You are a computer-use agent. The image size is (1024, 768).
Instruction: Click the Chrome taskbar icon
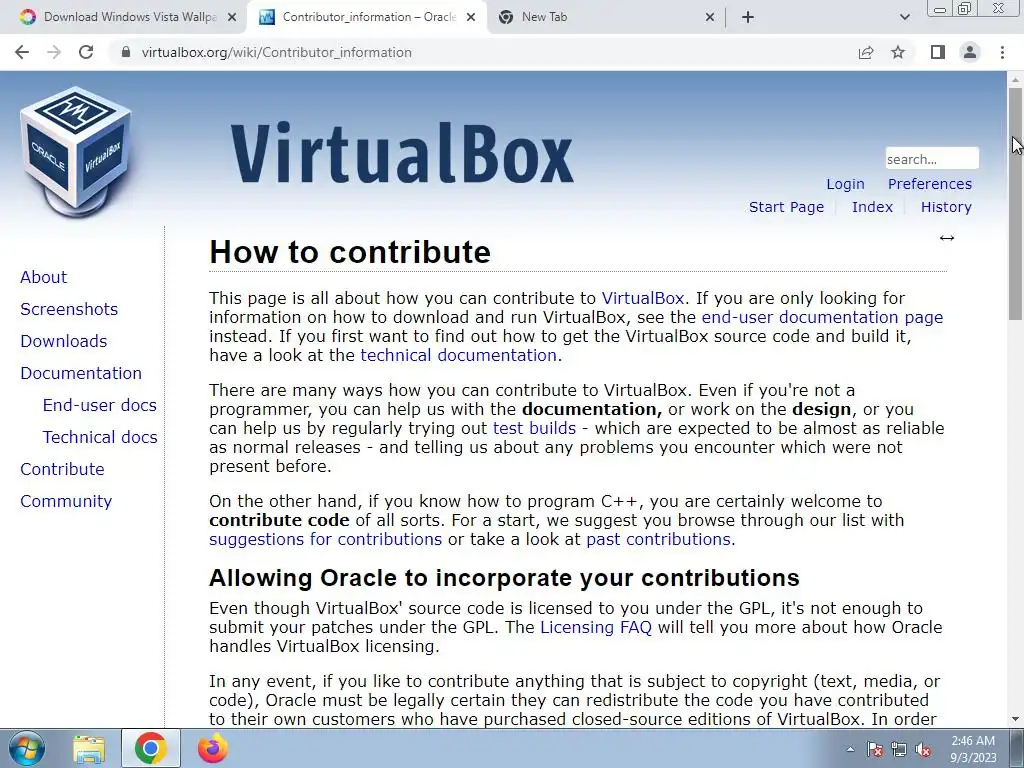click(x=150, y=748)
